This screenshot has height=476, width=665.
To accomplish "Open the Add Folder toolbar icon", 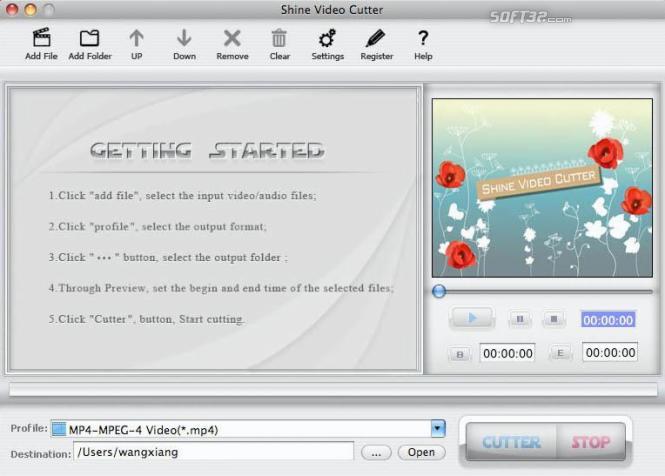I will [x=89, y=38].
